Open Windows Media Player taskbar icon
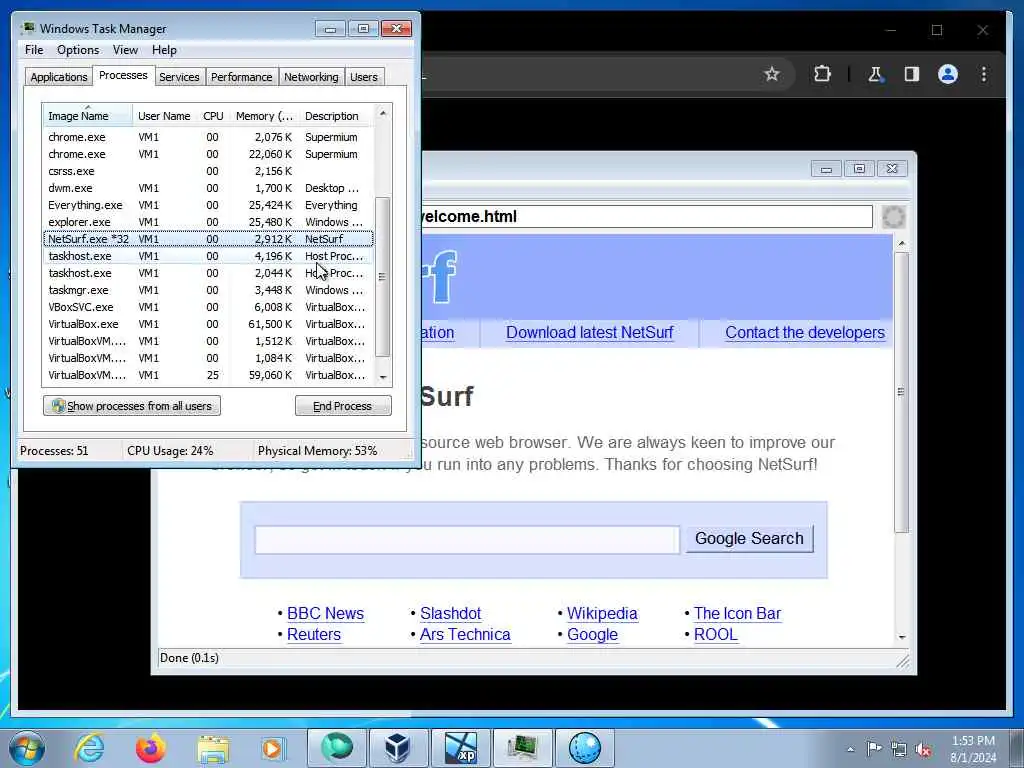The height and width of the screenshot is (768, 1024). point(273,748)
